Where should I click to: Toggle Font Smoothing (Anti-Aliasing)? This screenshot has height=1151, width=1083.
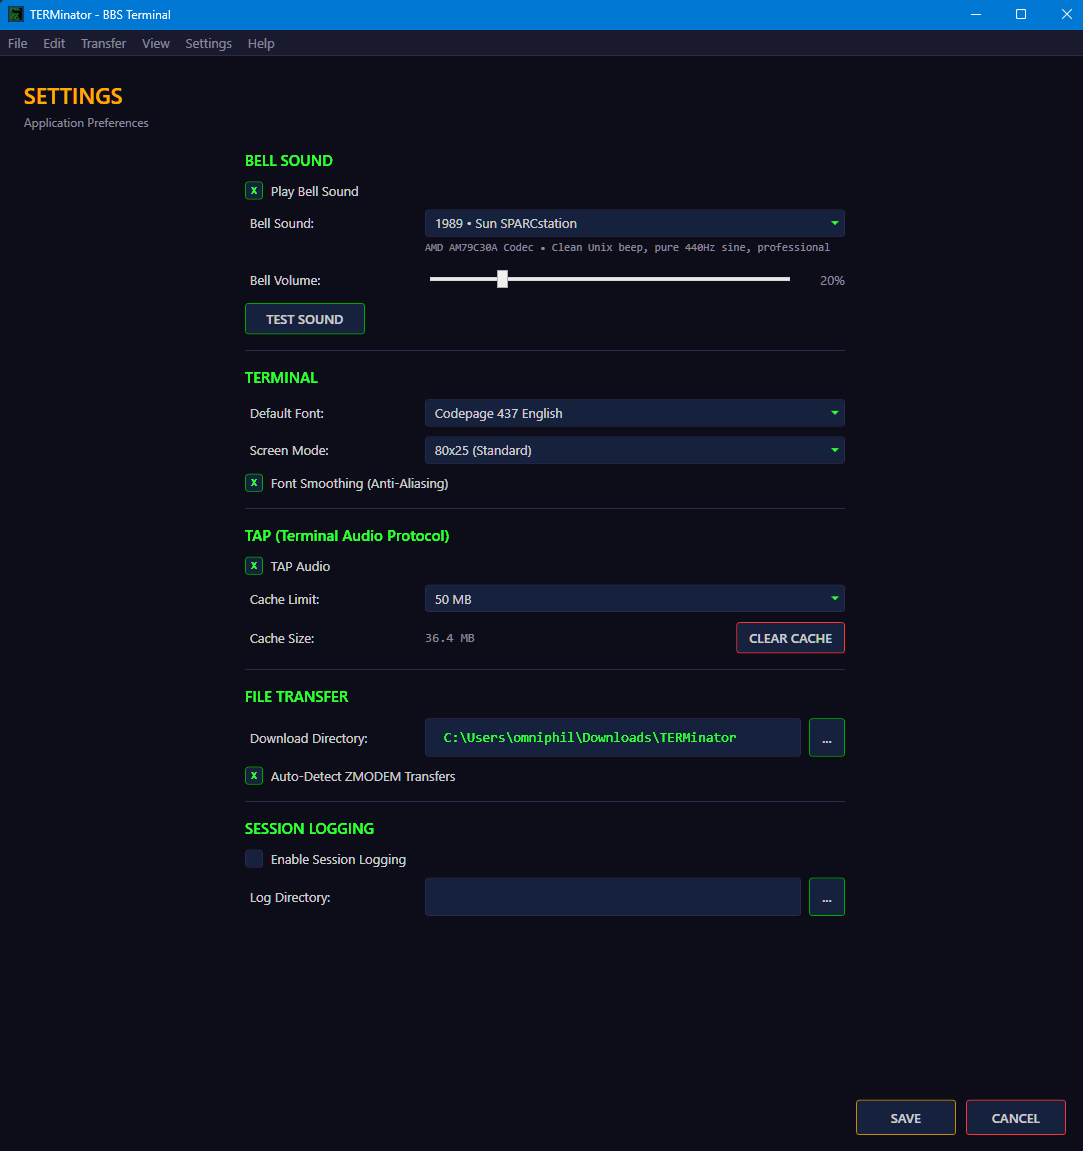[x=254, y=482]
